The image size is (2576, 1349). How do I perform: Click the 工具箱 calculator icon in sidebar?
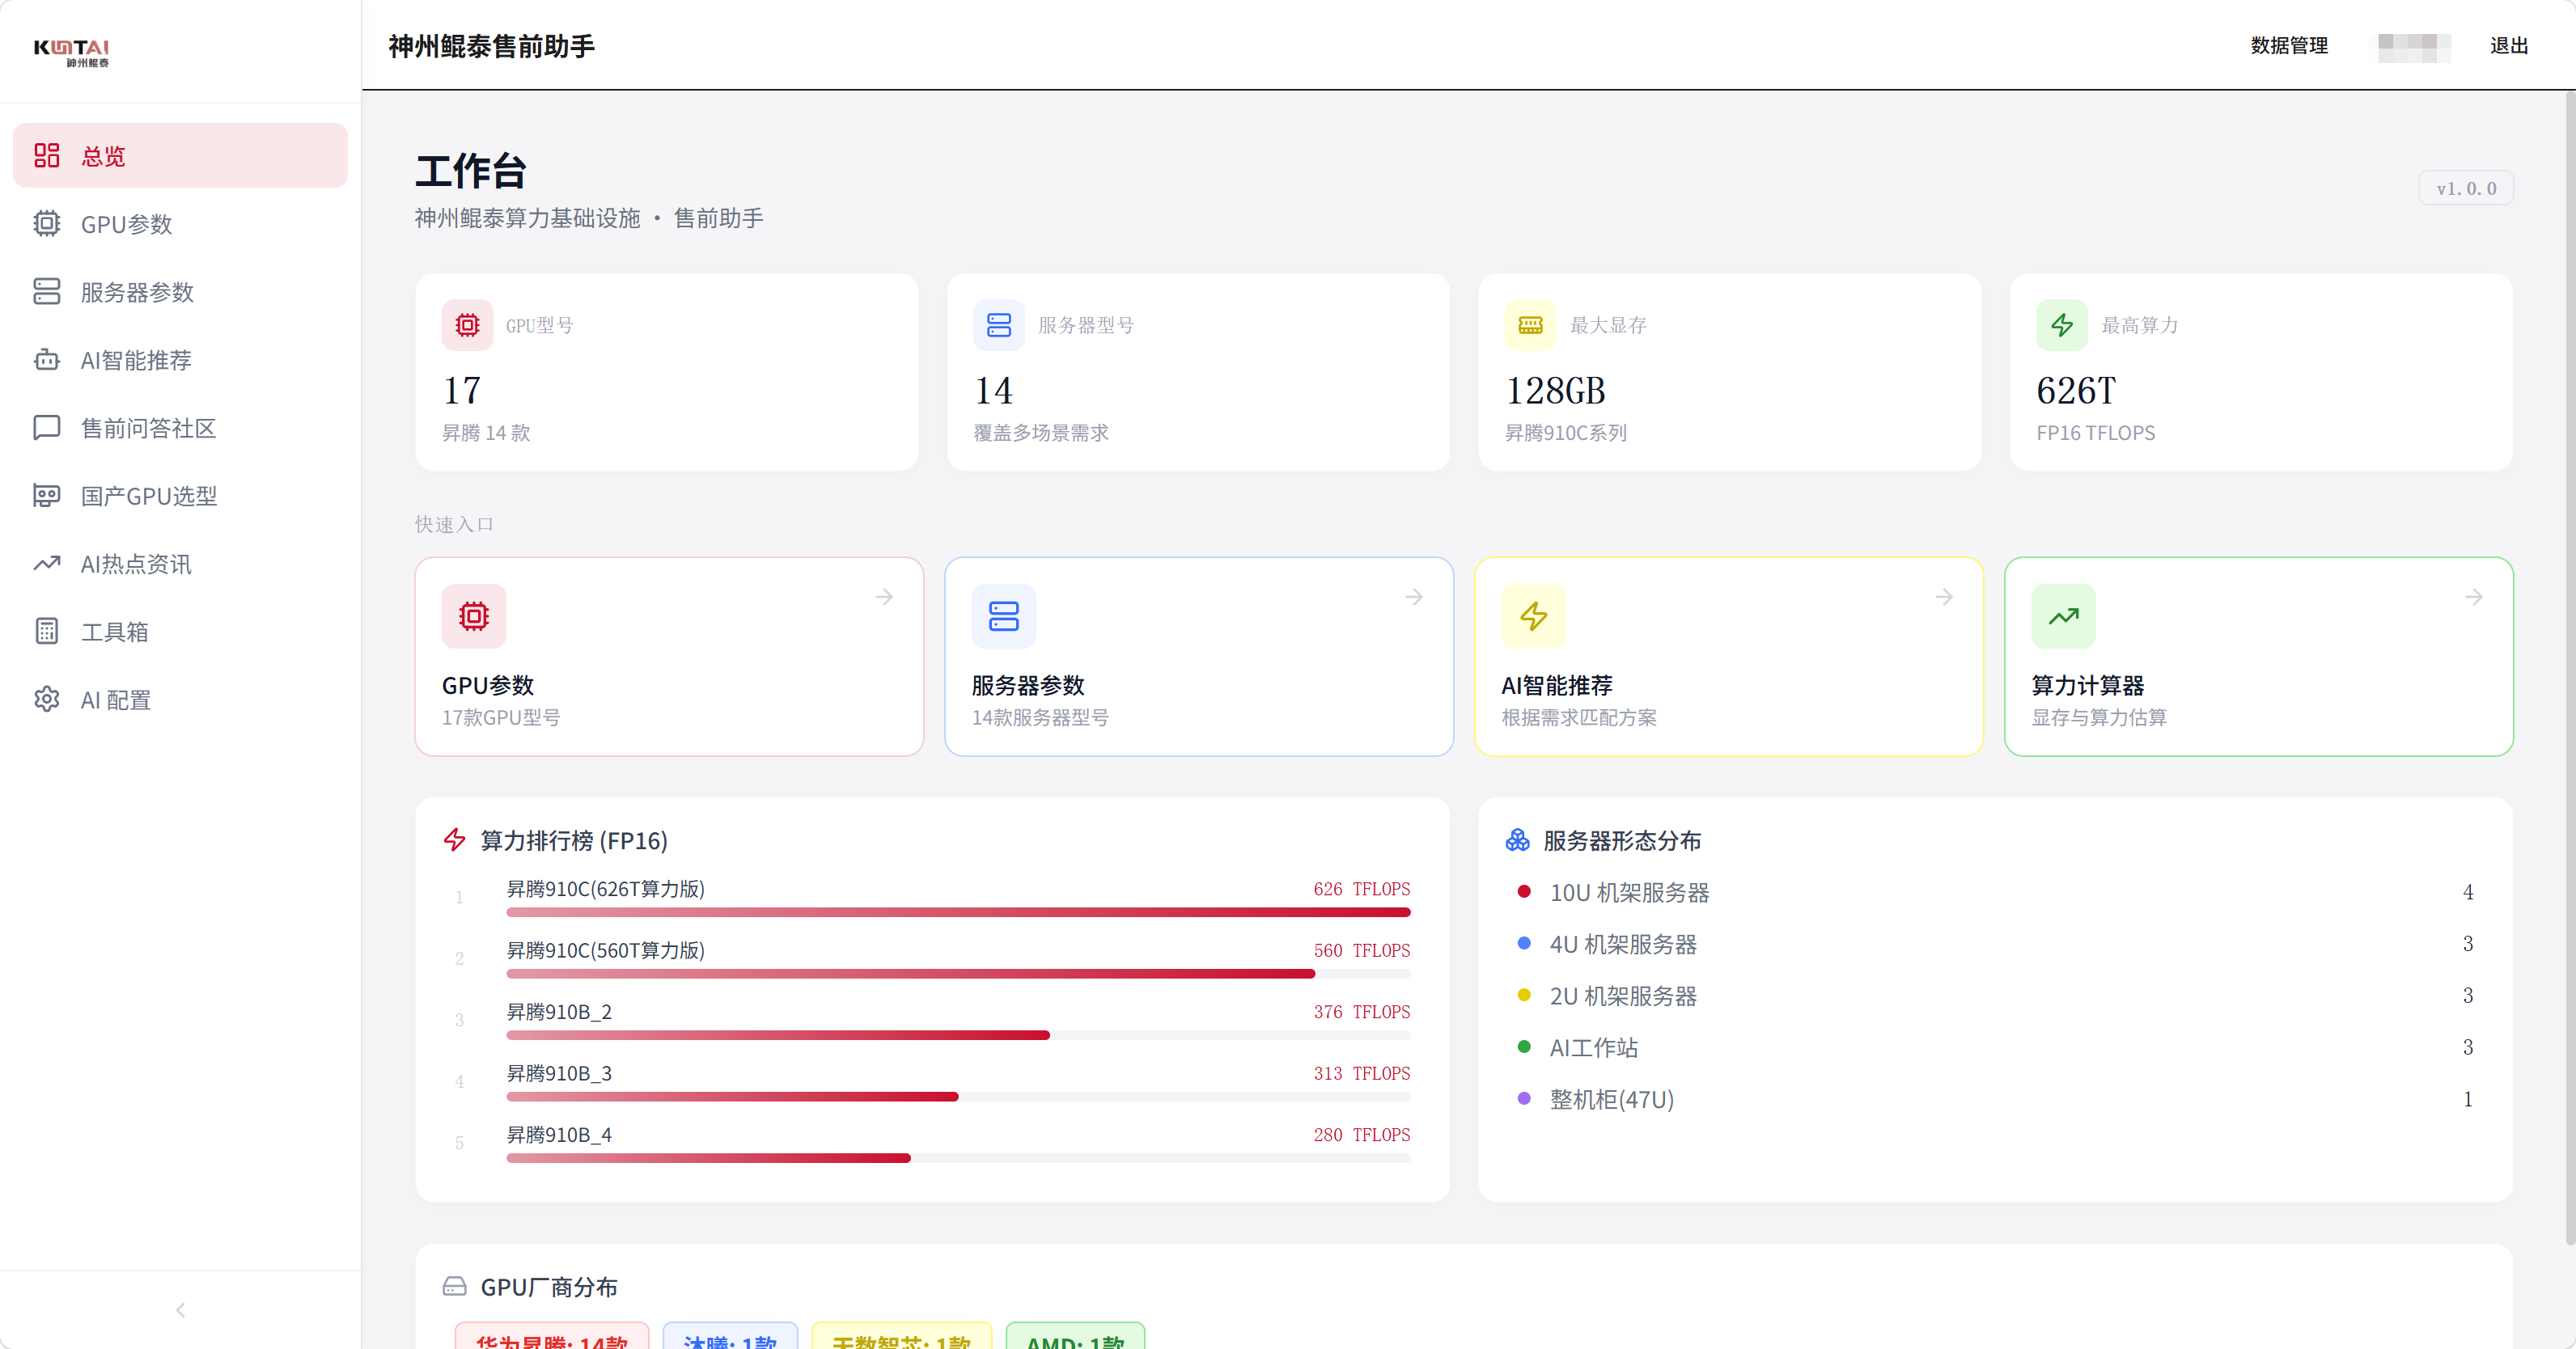(x=47, y=632)
